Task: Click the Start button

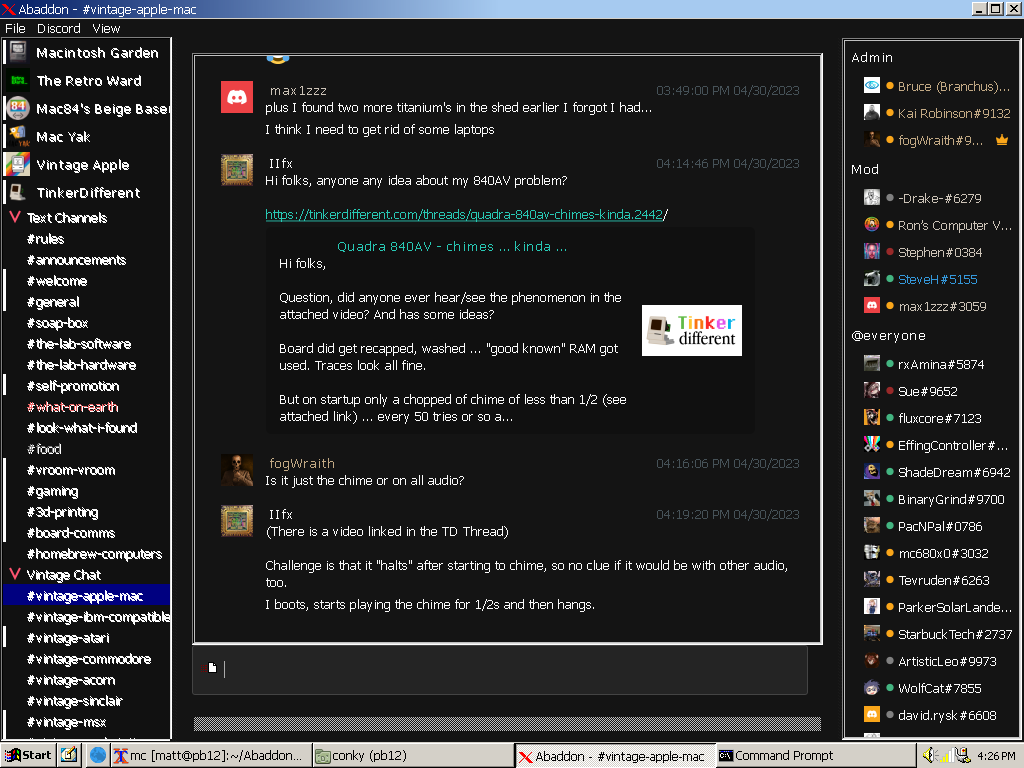Action: click(x=28, y=756)
